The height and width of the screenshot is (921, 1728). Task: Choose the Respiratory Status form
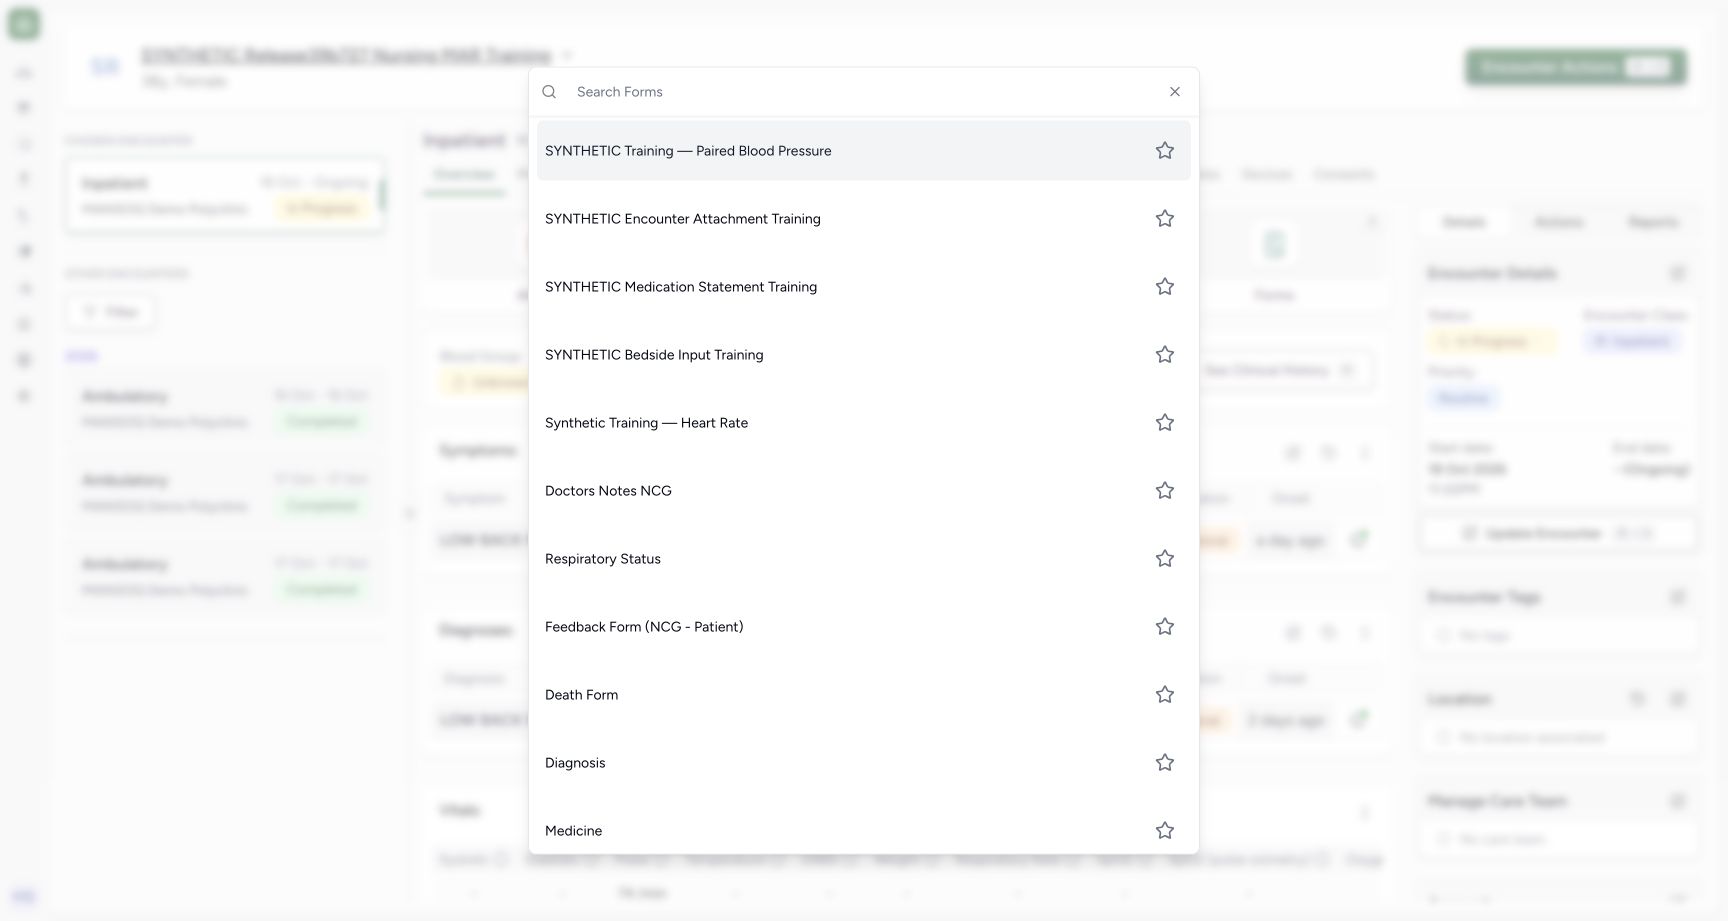(864, 559)
